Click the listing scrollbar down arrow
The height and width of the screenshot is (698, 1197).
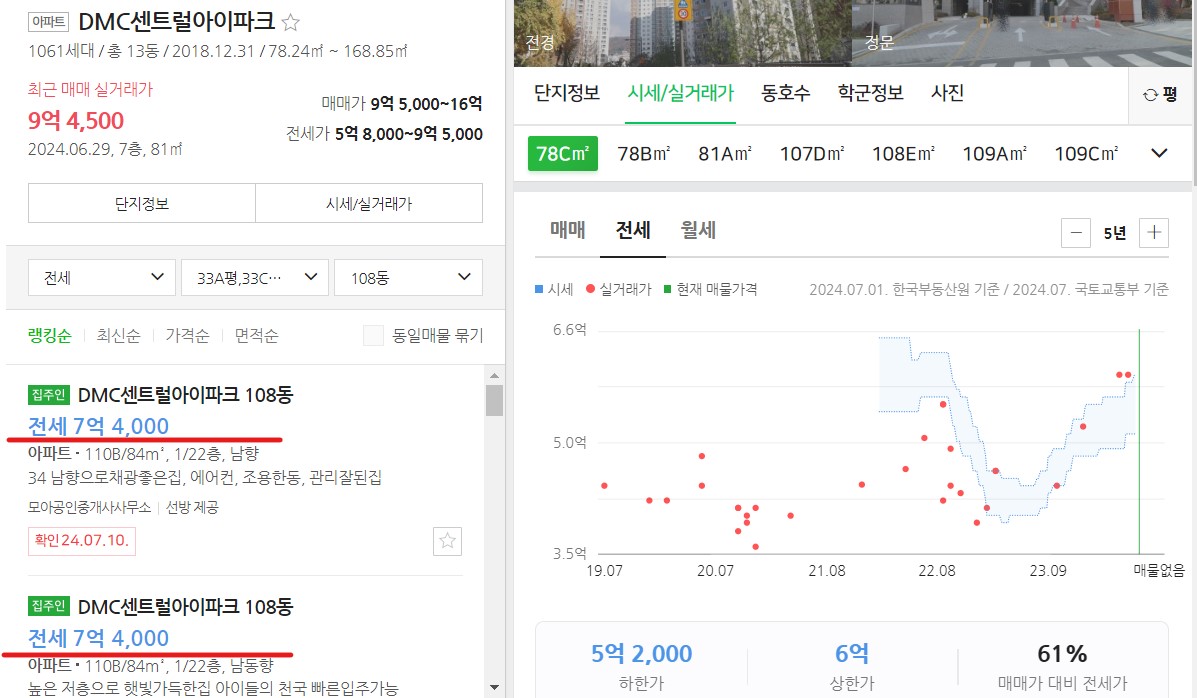pyautogui.click(x=494, y=687)
